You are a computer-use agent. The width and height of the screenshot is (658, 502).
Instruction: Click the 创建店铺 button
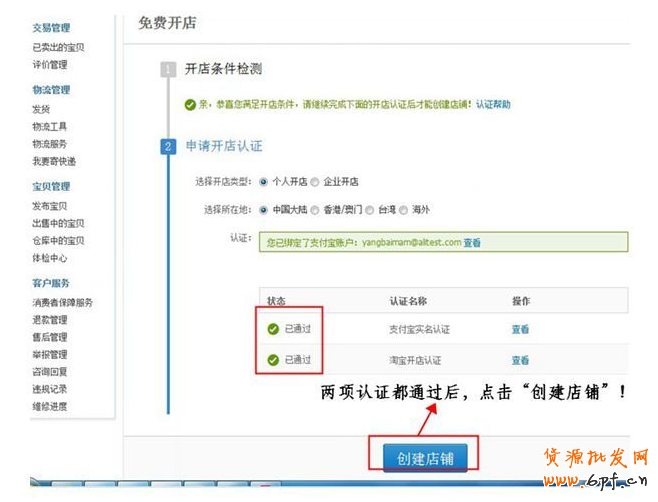pos(425,458)
